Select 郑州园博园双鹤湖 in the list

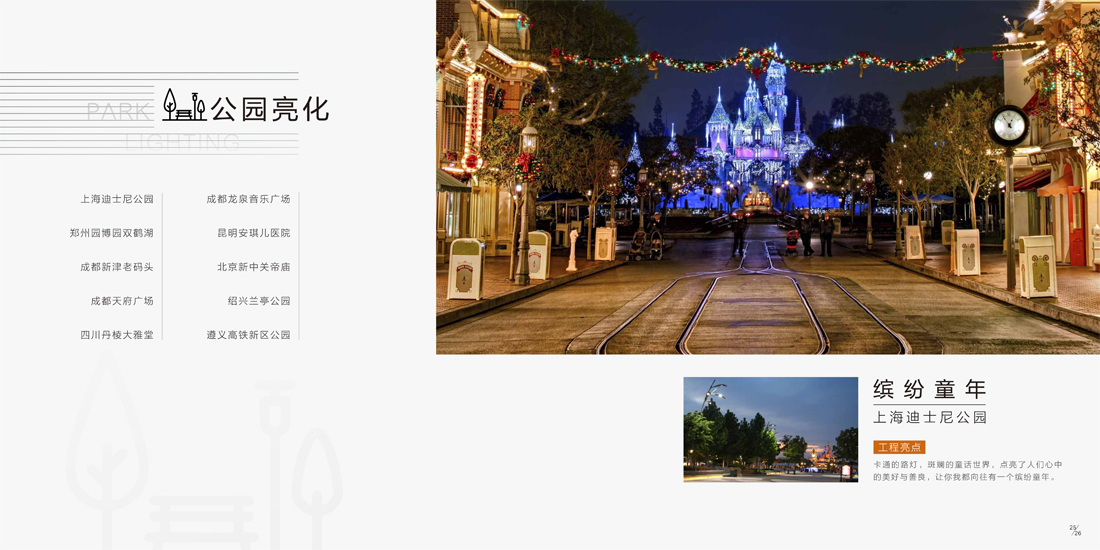112,233
